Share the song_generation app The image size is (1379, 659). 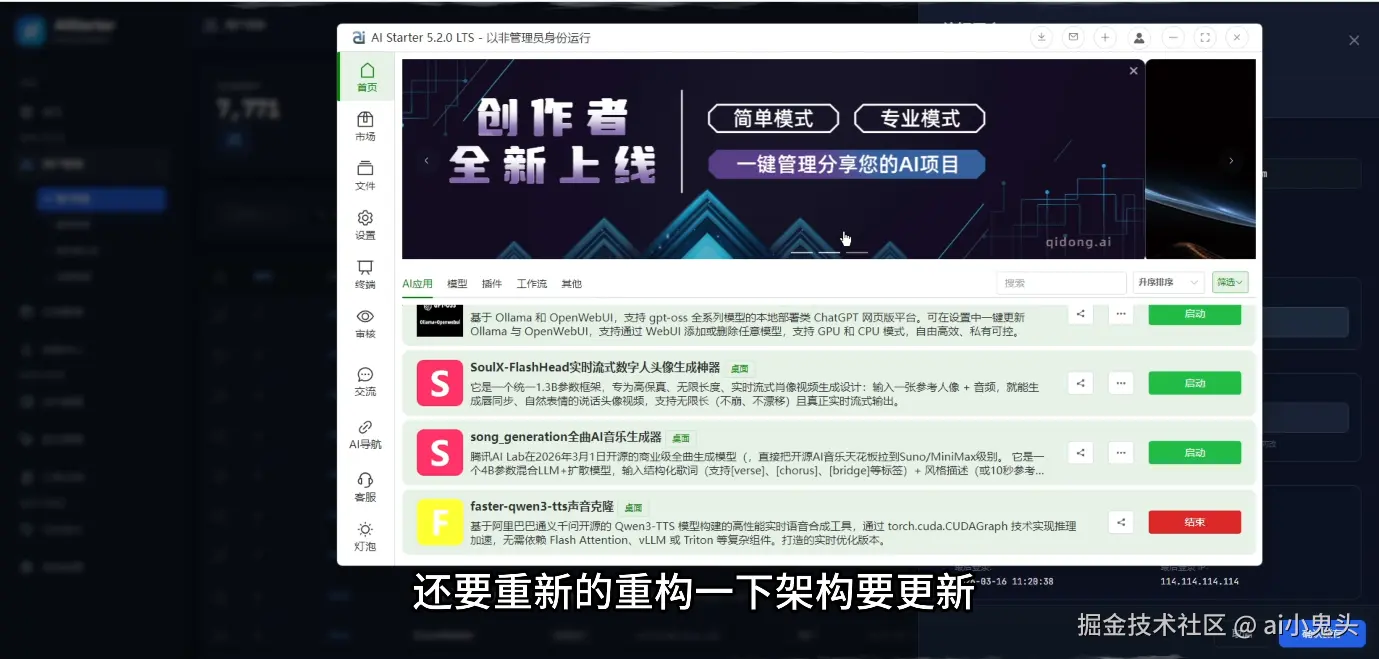pos(1080,452)
